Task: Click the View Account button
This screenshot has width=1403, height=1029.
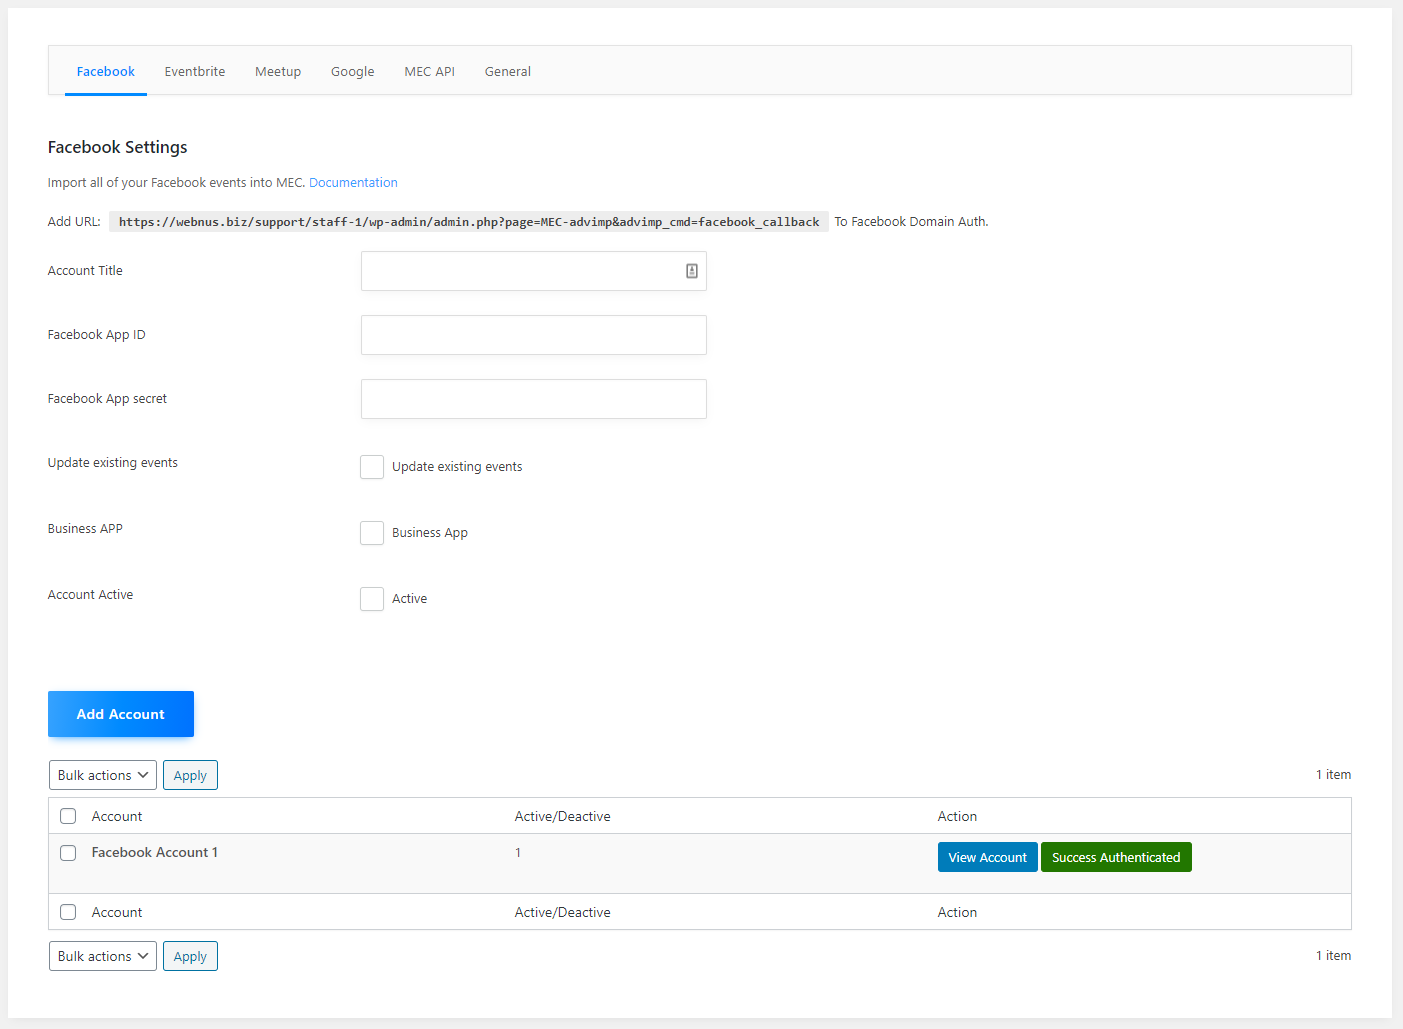Action: [988, 857]
